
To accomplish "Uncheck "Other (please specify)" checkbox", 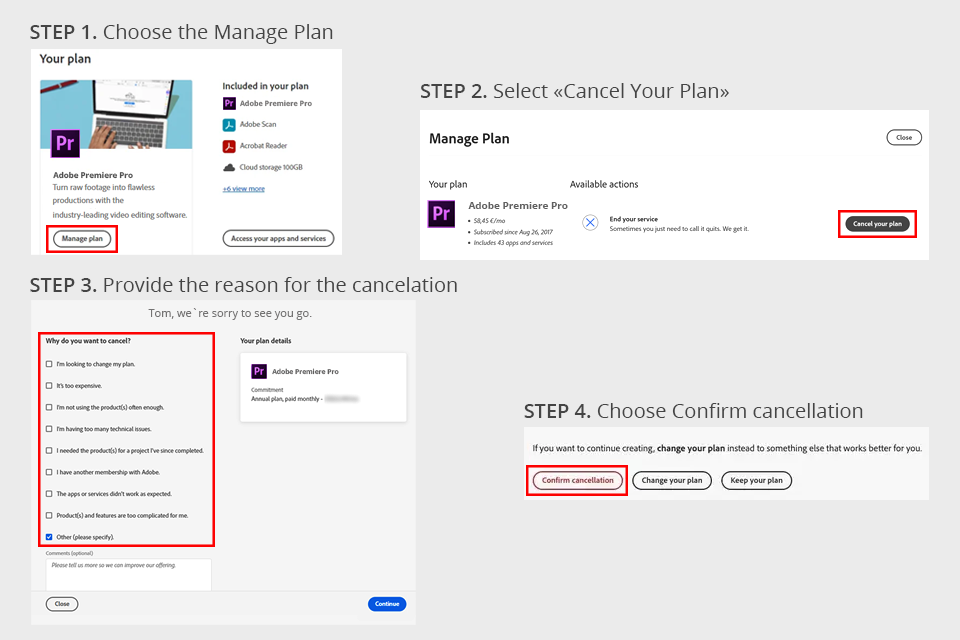I will coord(49,537).
